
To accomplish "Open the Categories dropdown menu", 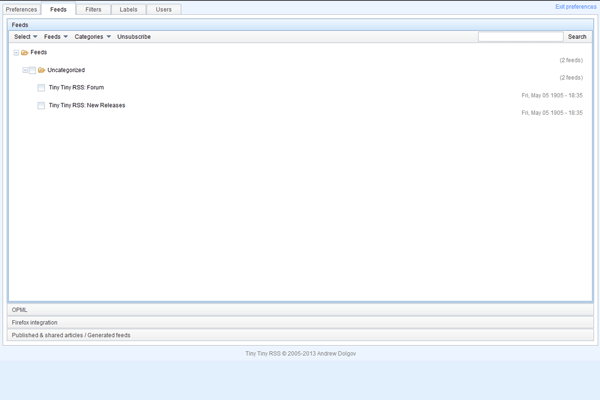I will pos(92,37).
